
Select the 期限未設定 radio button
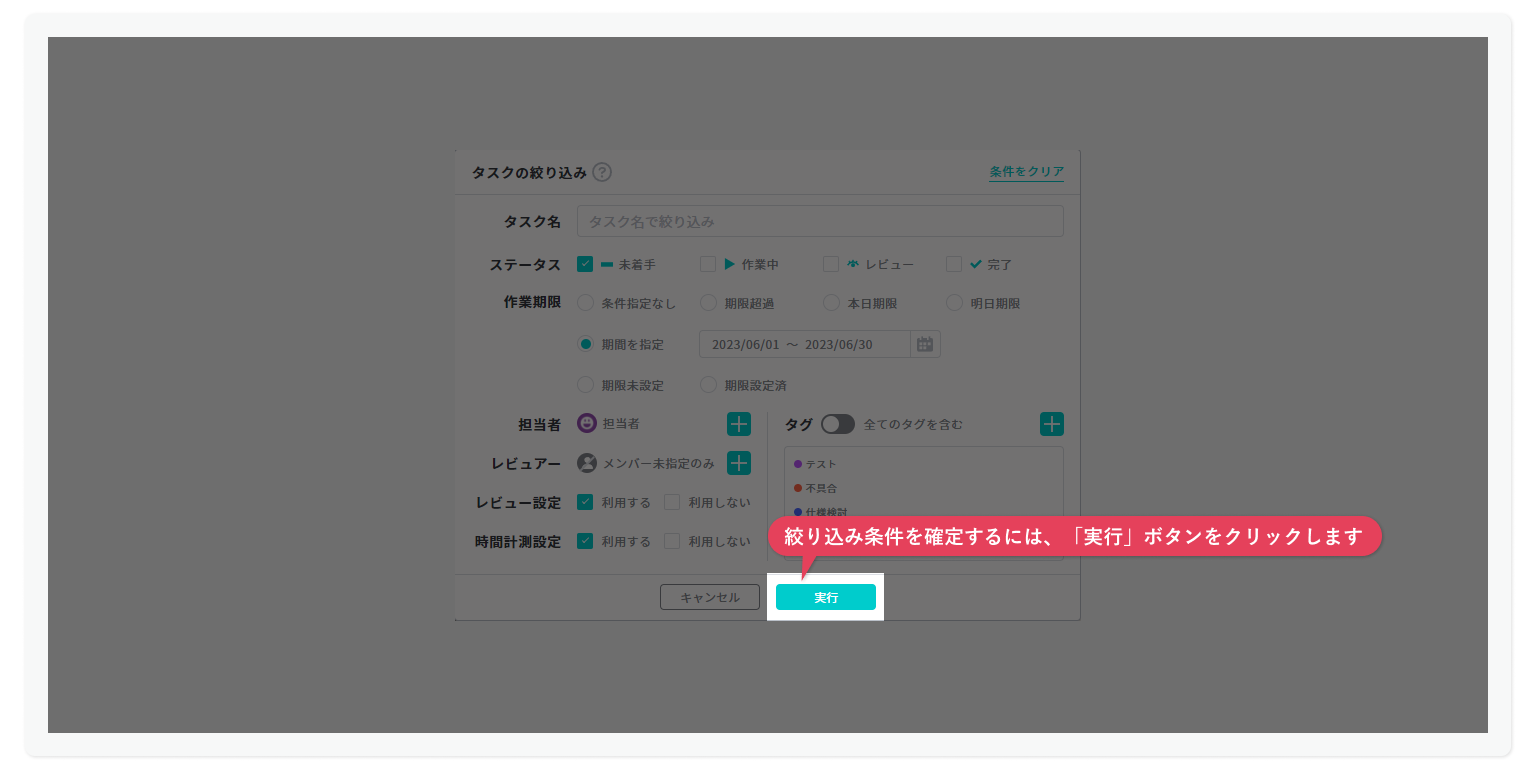pyautogui.click(x=586, y=384)
